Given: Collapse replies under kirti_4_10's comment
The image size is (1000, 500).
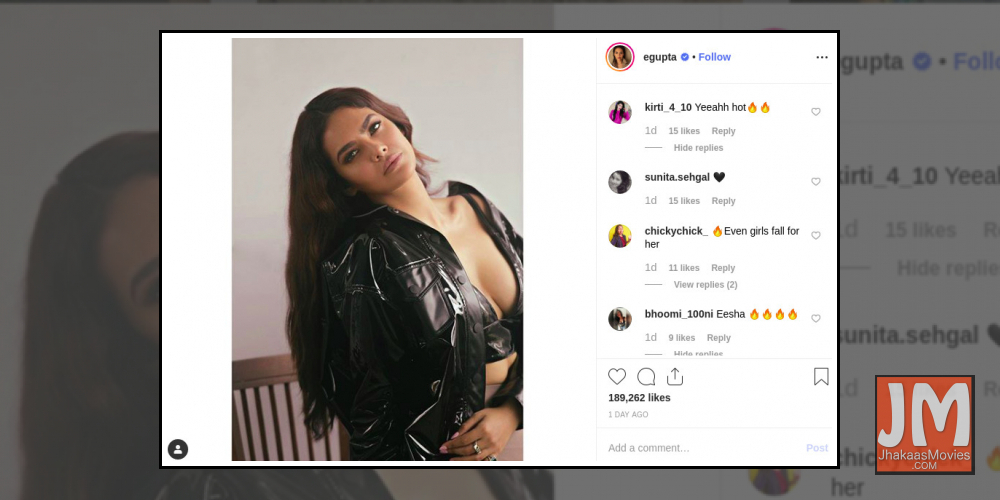Looking at the screenshot, I should [698, 148].
